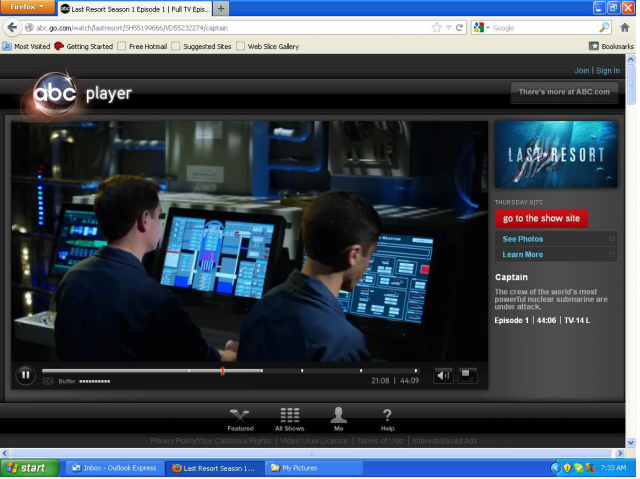Open the Web Slice Gallery bookmark

click(x=269, y=47)
